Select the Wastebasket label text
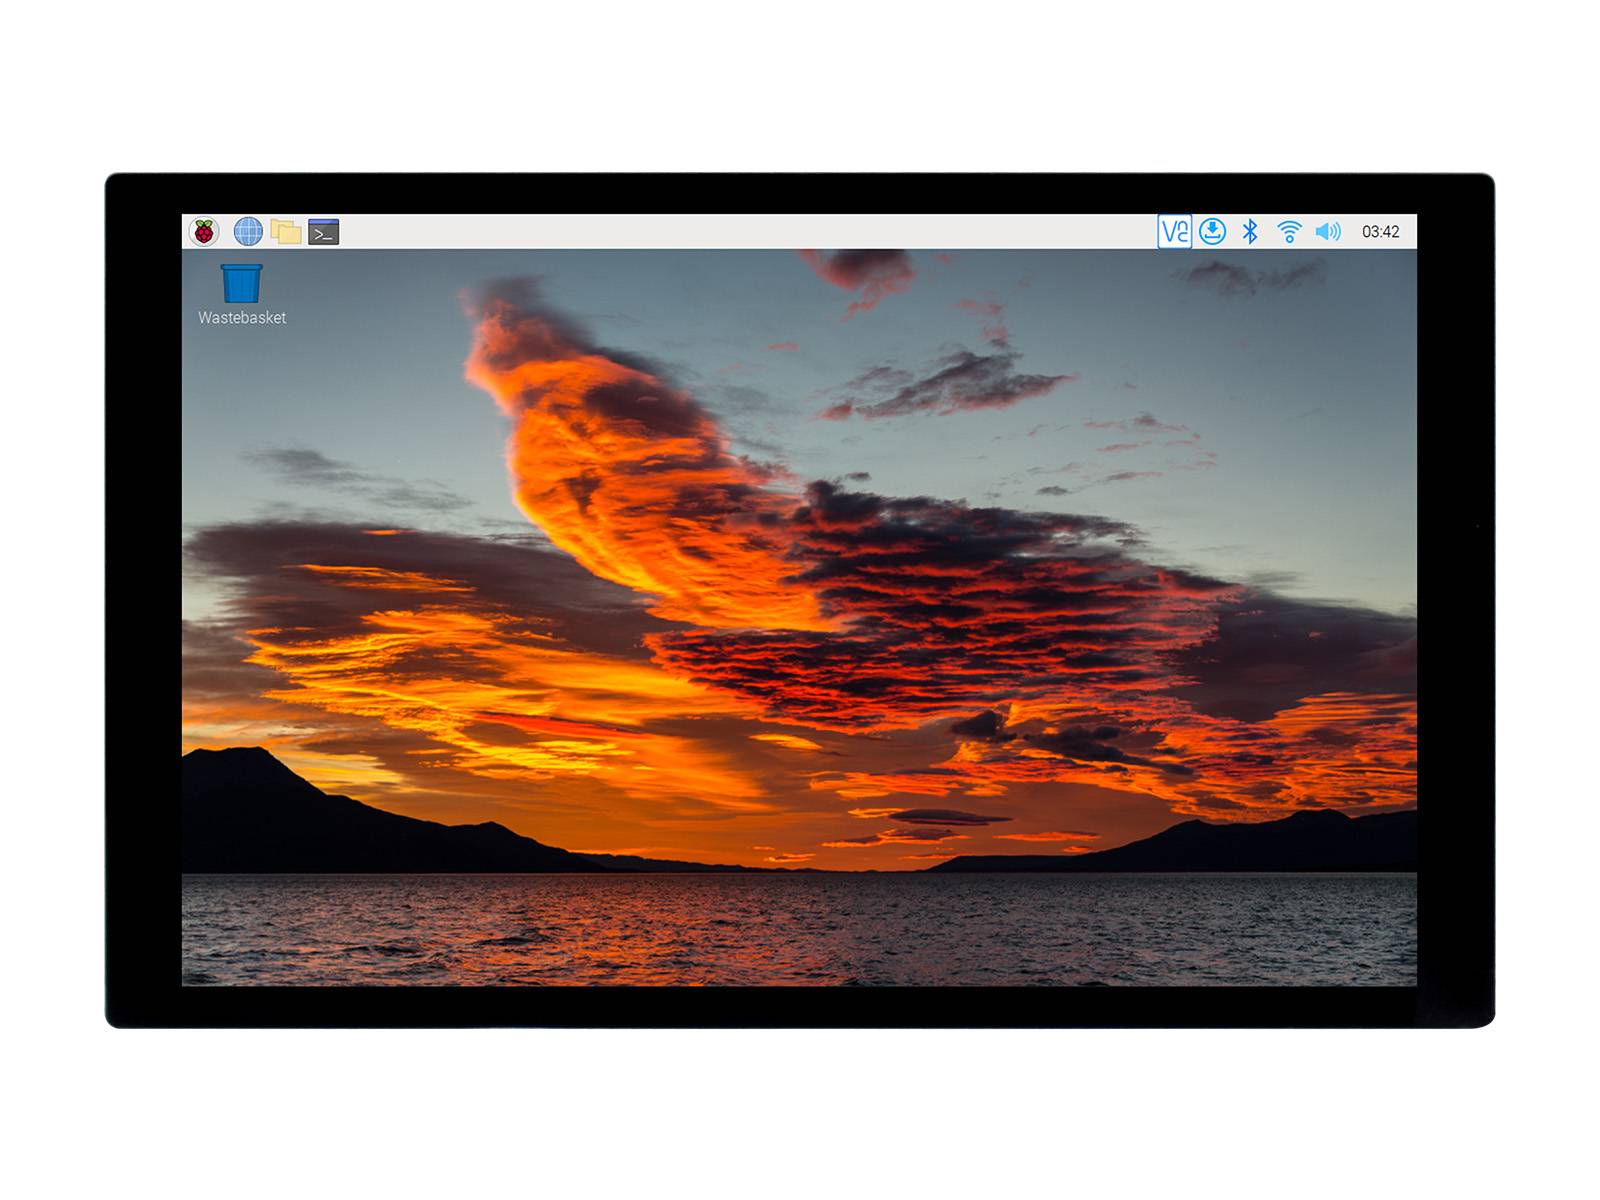This screenshot has height=1200, width=1600. pos(243,320)
